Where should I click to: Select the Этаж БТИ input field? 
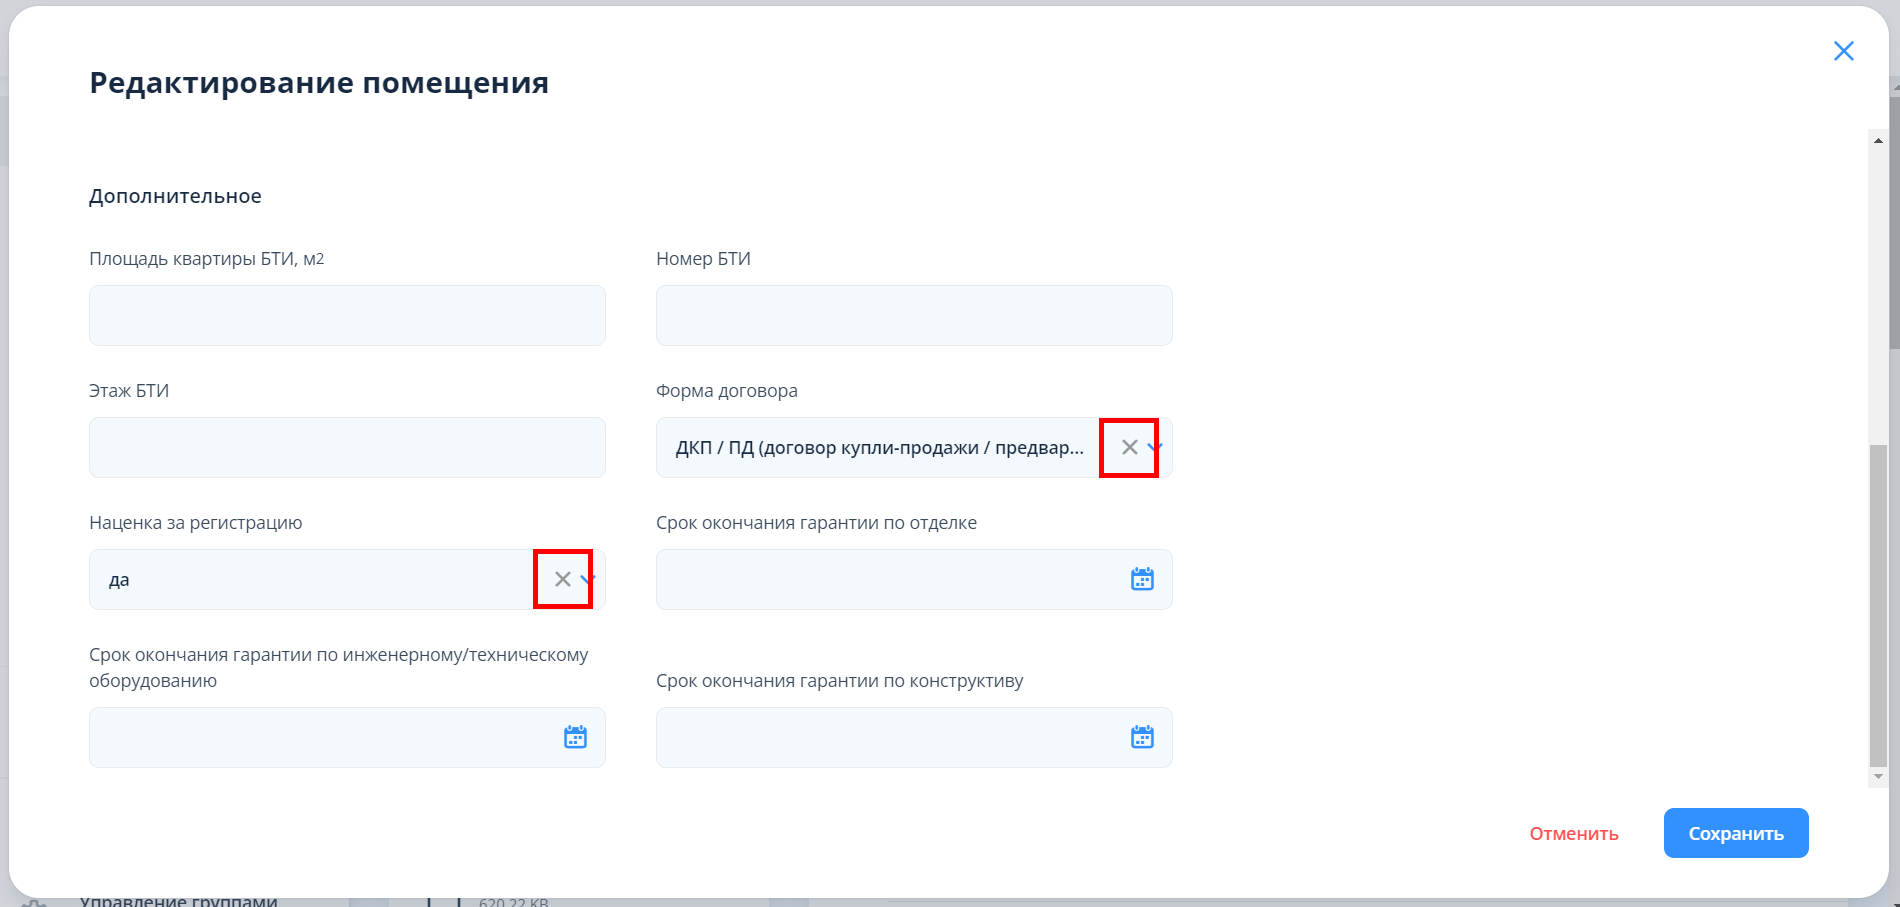[x=347, y=447]
